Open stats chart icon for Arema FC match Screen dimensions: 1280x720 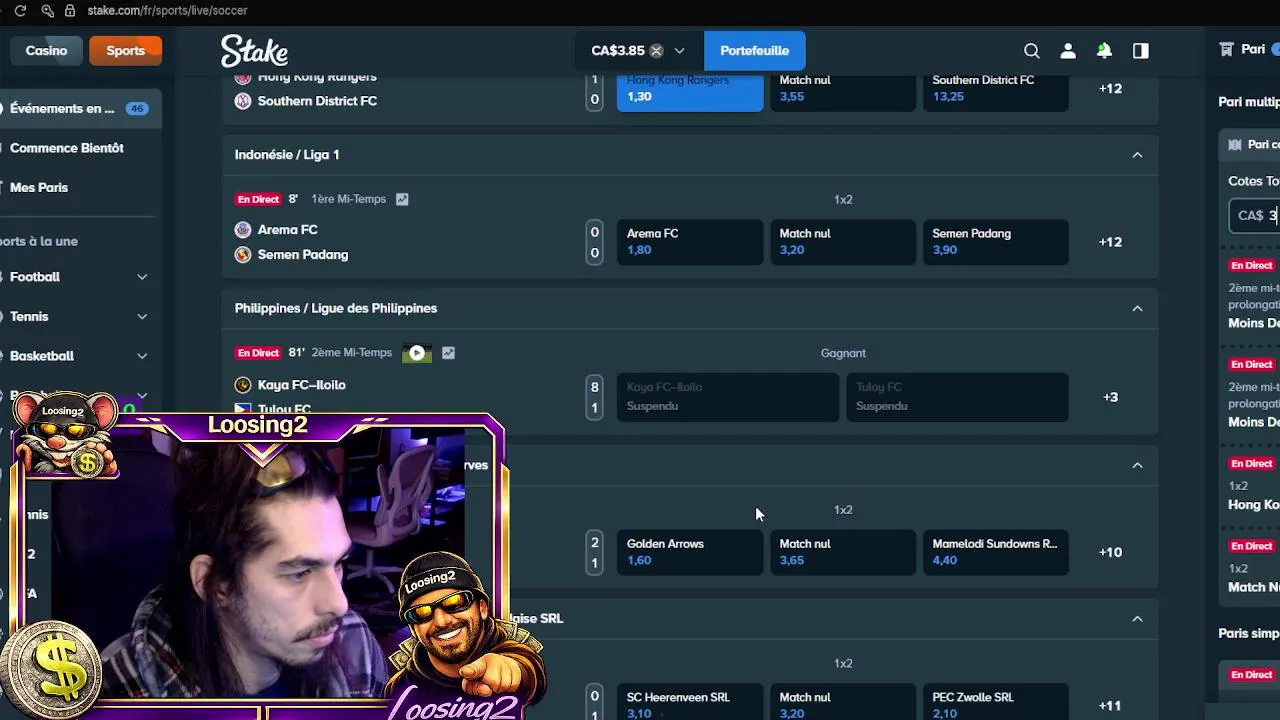(402, 199)
